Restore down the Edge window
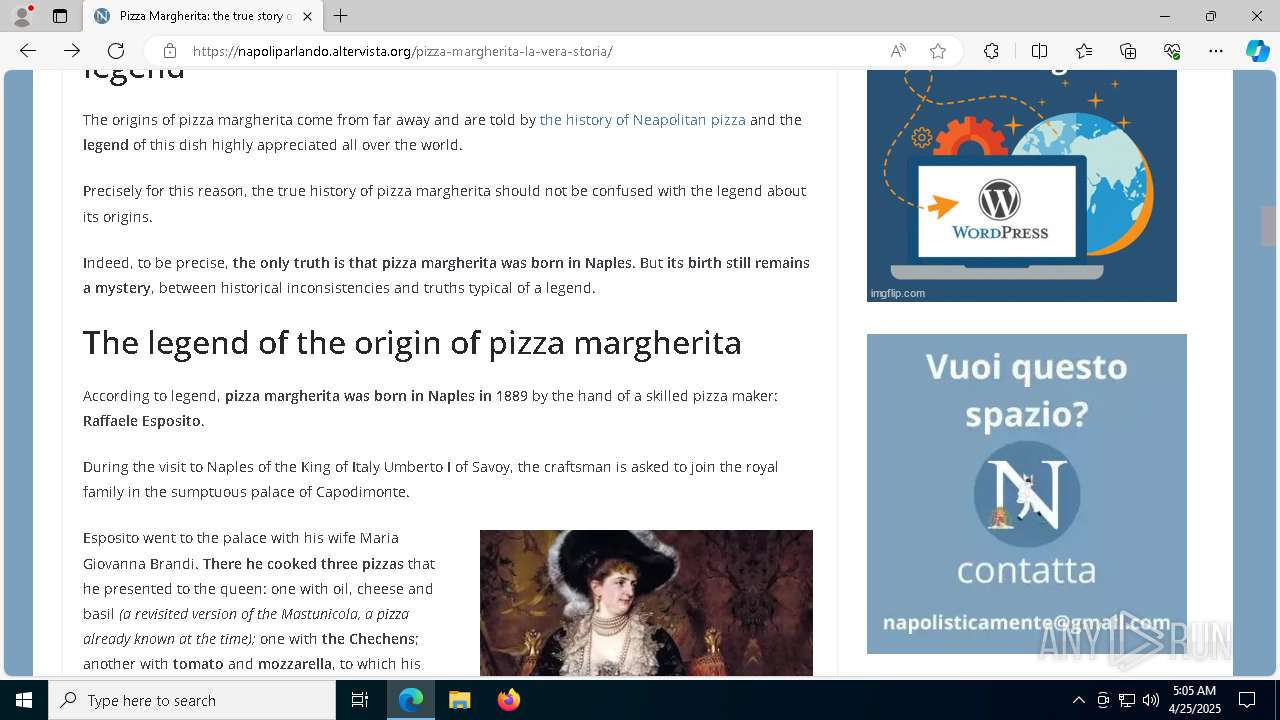 (1211, 16)
